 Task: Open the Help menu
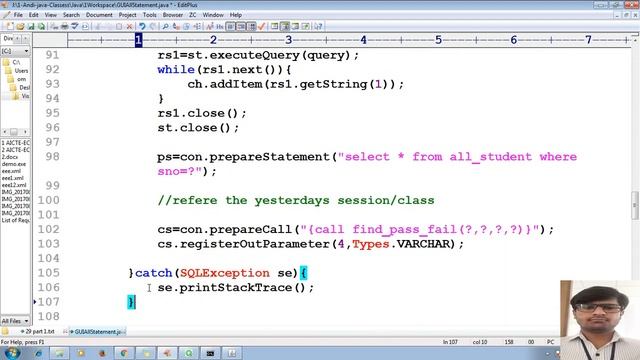click(236, 15)
